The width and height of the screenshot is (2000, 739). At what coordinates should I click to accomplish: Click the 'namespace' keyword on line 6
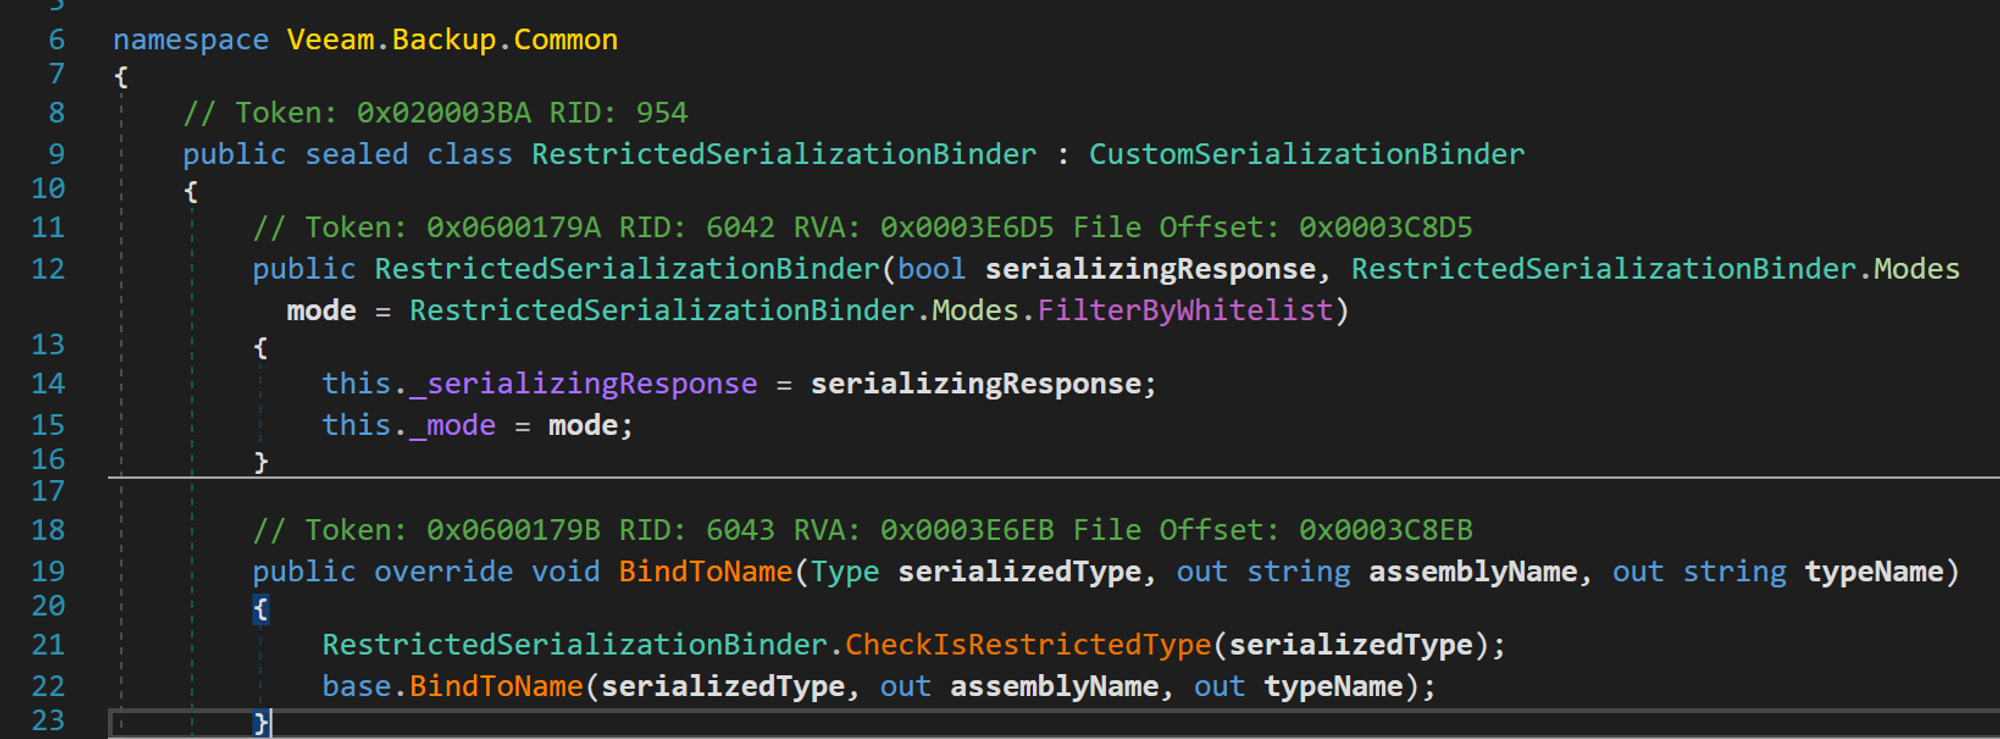(190, 40)
